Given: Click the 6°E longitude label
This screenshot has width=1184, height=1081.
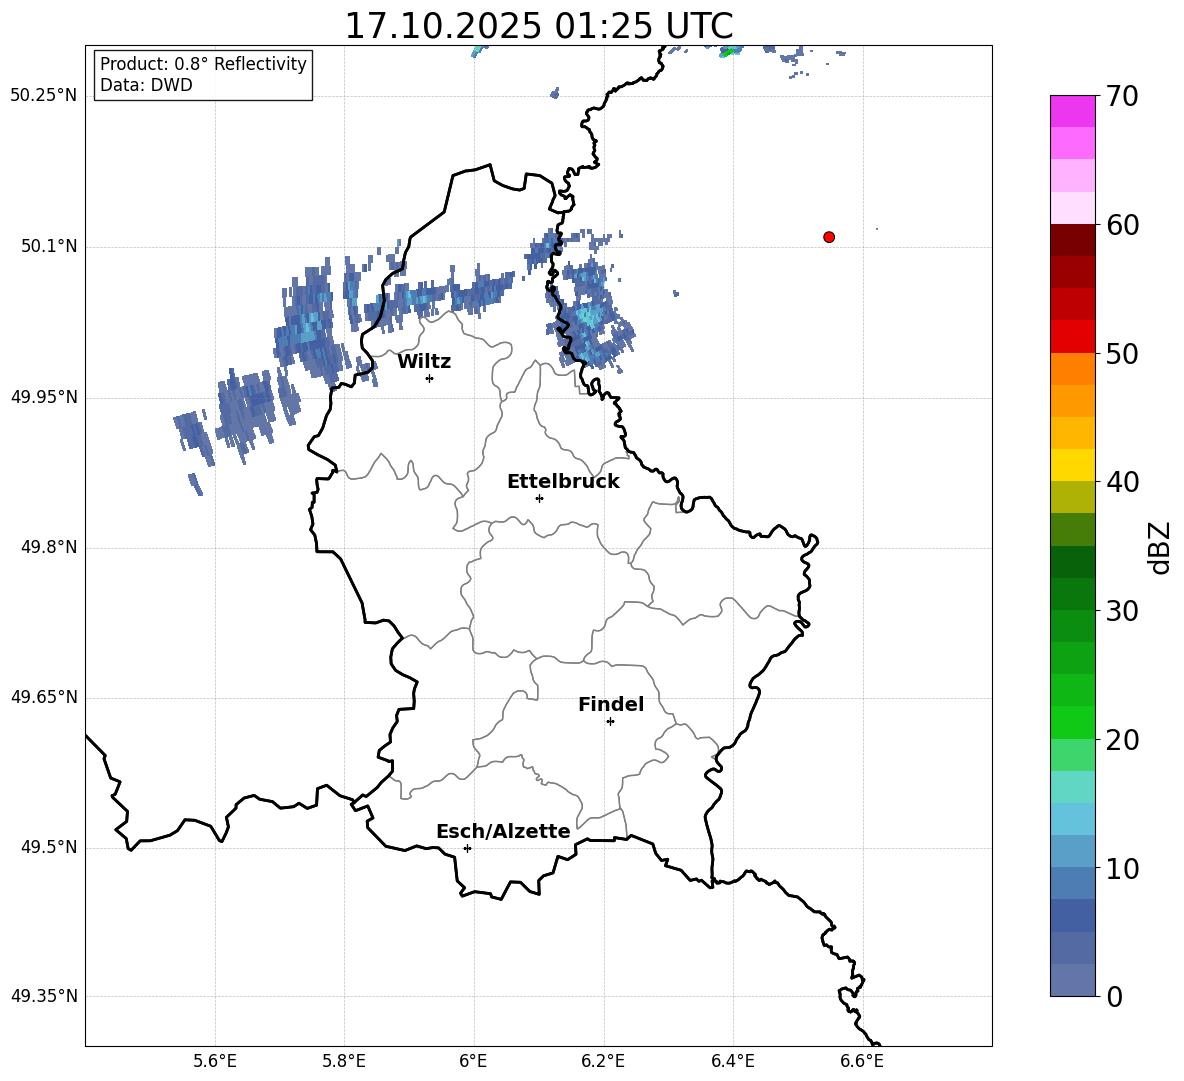Looking at the screenshot, I should tap(473, 1061).
